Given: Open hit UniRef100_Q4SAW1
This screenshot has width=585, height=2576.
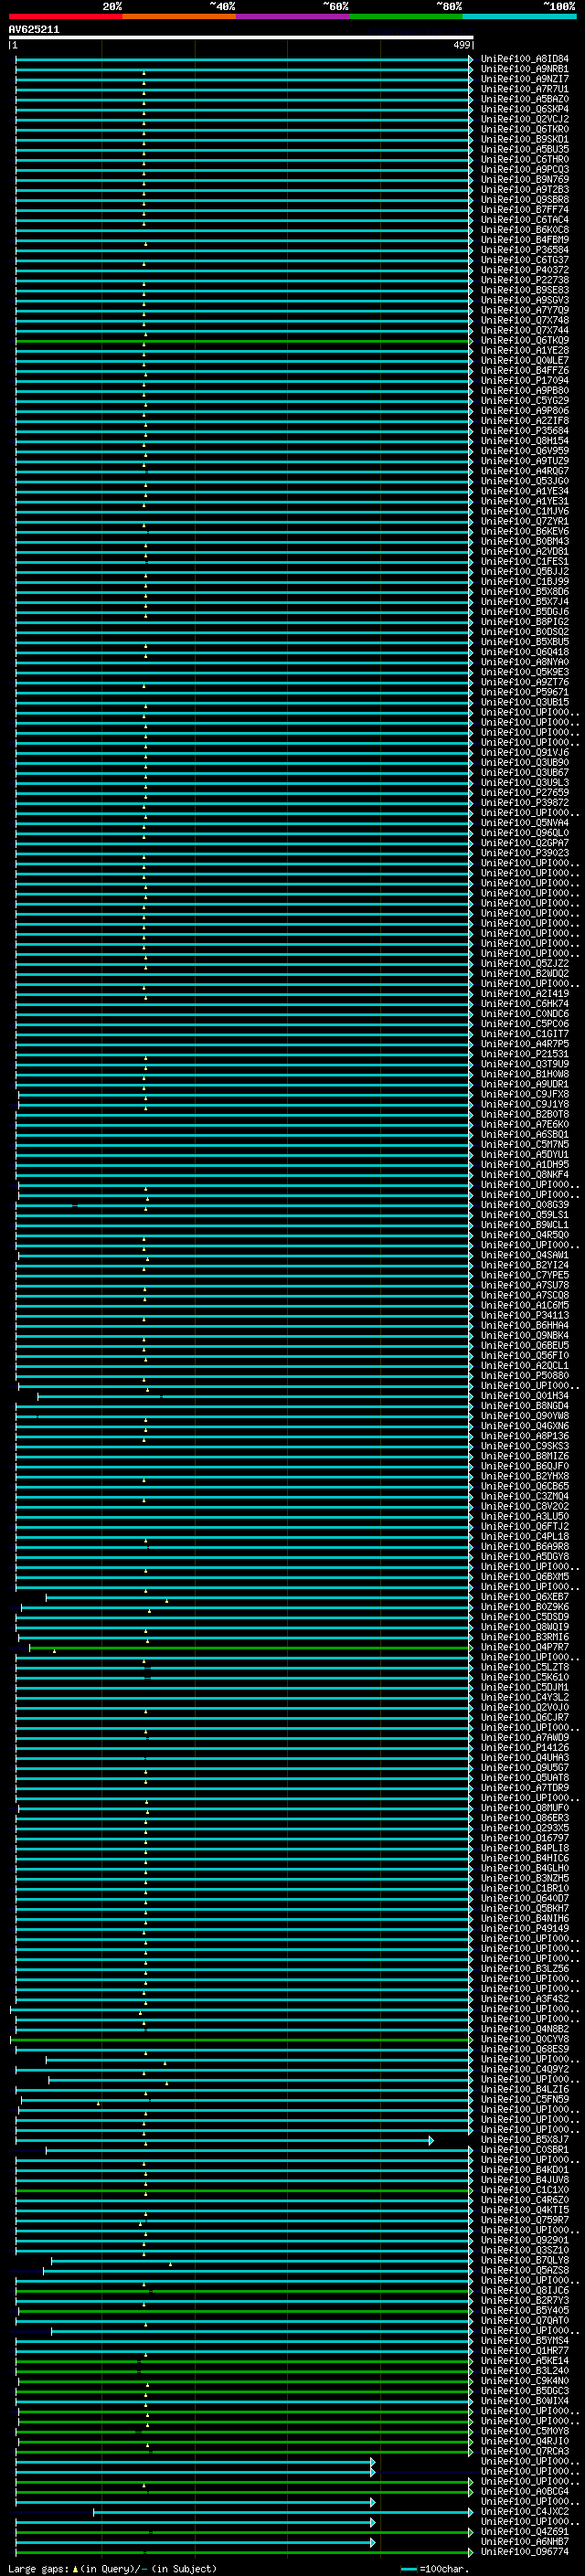Looking at the screenshot, I should (x=525, y=1255).
